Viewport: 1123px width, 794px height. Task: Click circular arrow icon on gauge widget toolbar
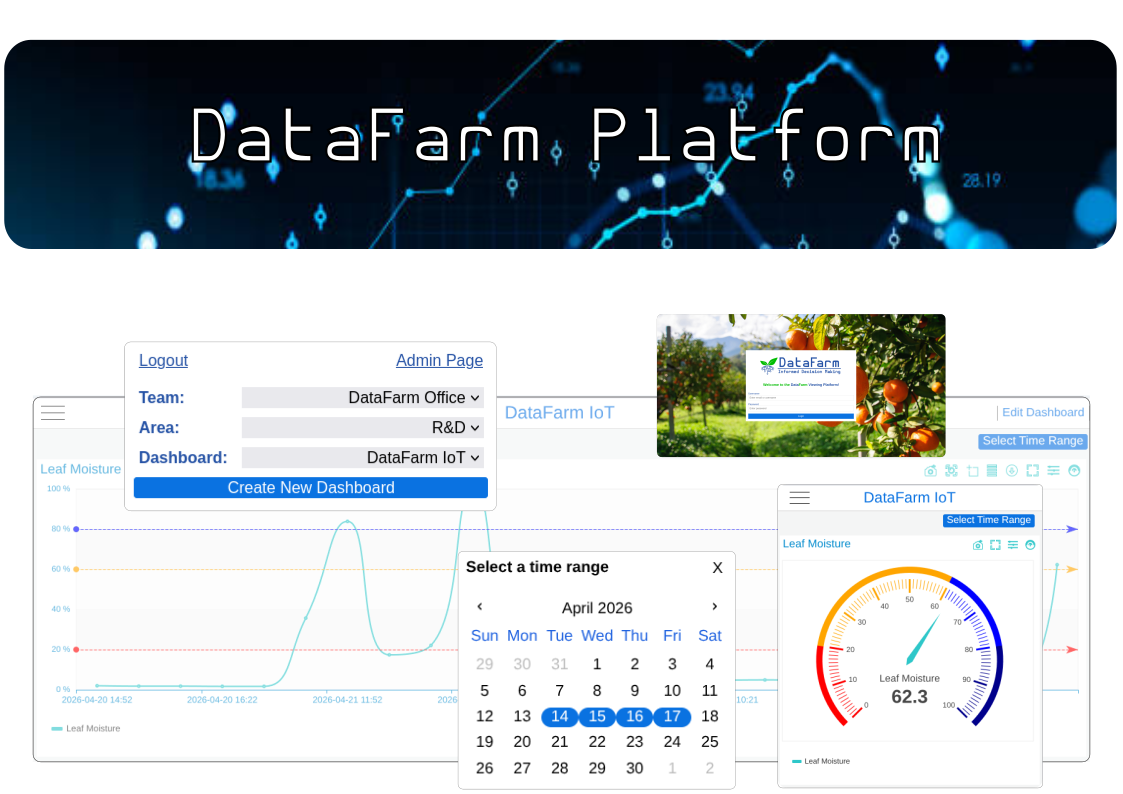[x=1030, y=545]
